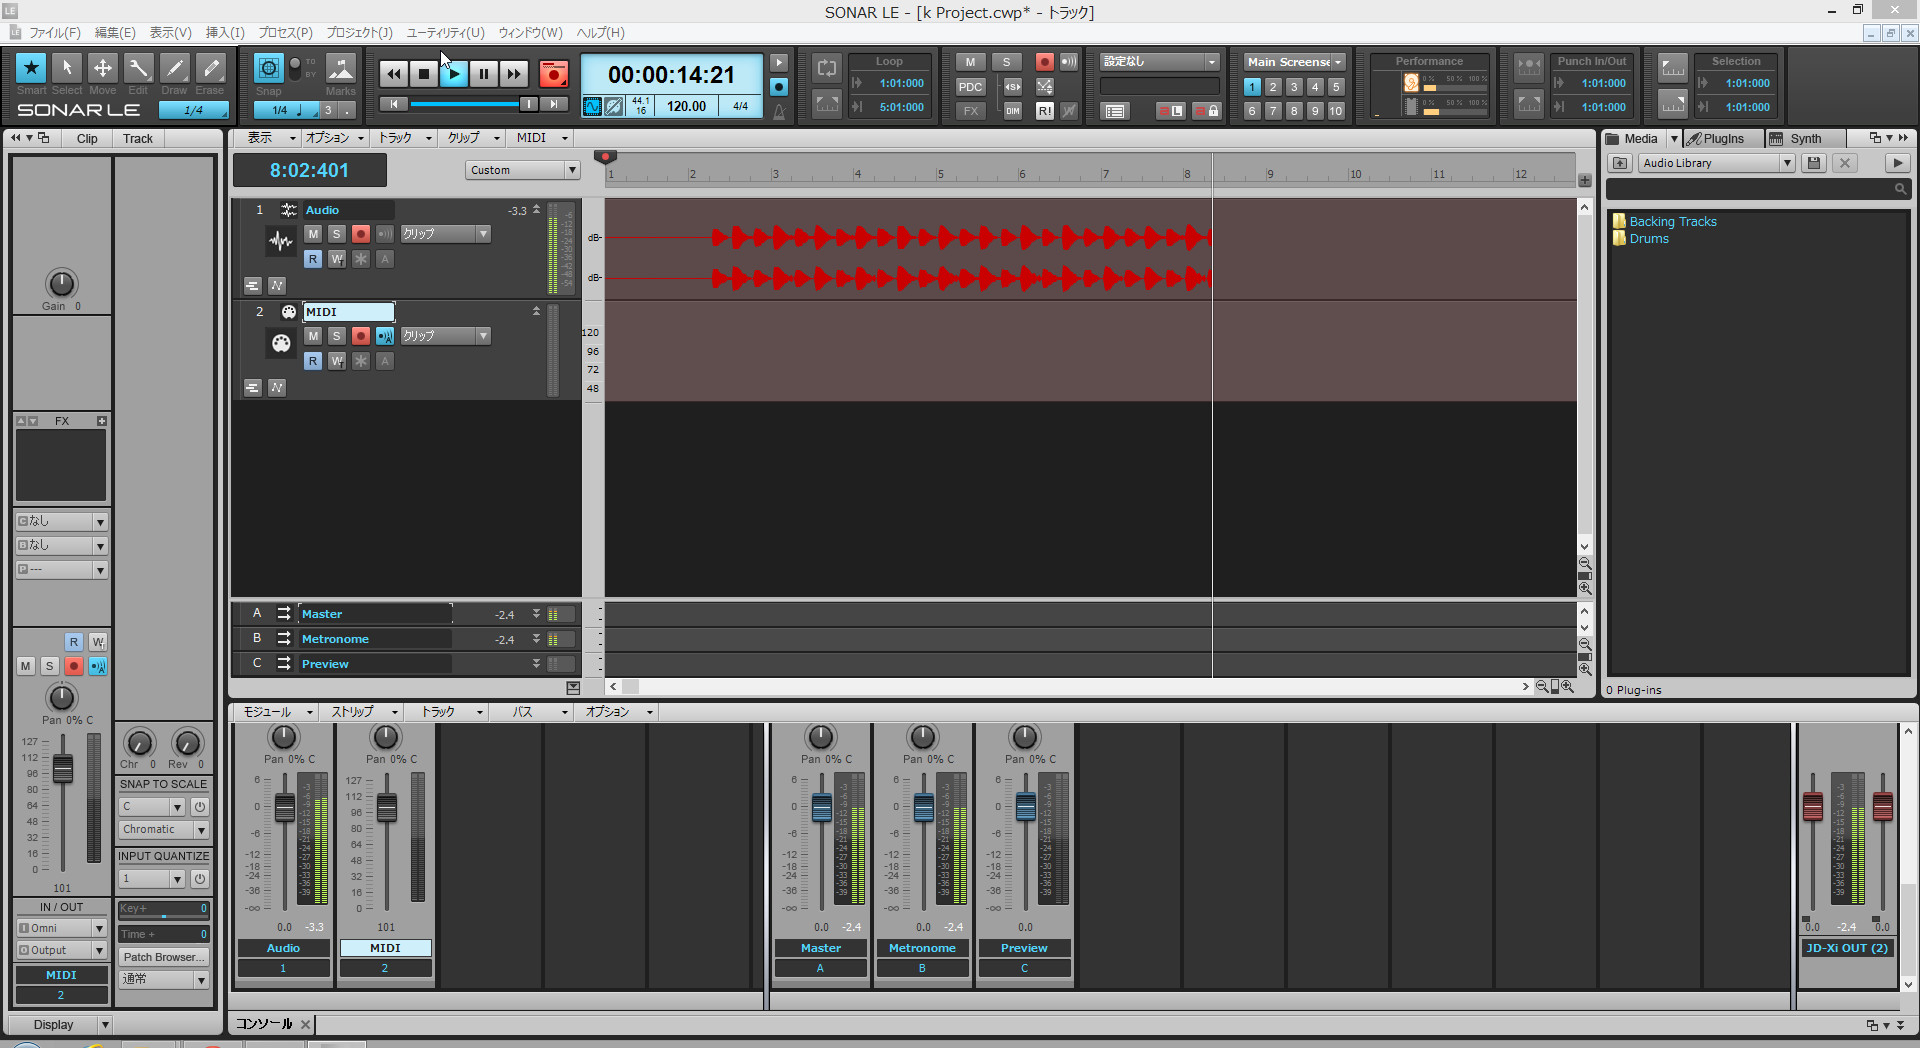Open the プロジェクト(J) menu
1920x1048 pixels.
pyautogui.click(x=359, y=33)
